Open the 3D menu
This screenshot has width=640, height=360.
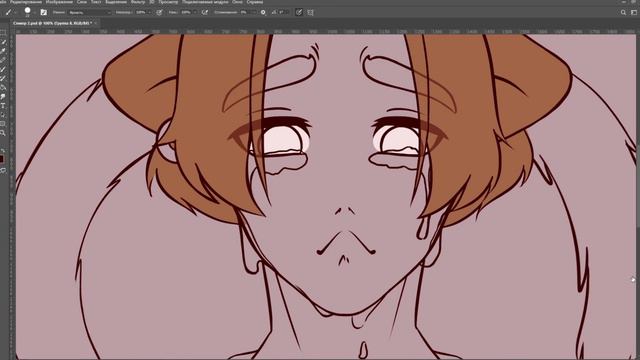tap(151, 2)
